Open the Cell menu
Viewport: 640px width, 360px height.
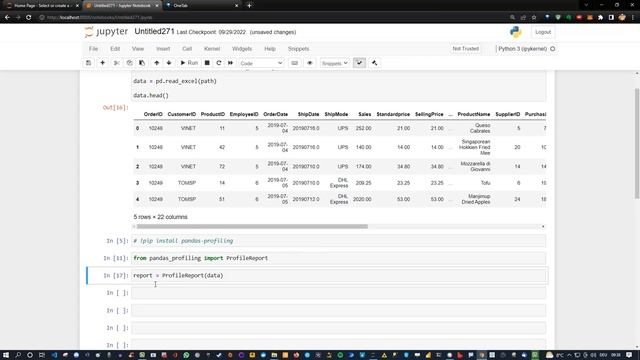(x=187, y=49)
